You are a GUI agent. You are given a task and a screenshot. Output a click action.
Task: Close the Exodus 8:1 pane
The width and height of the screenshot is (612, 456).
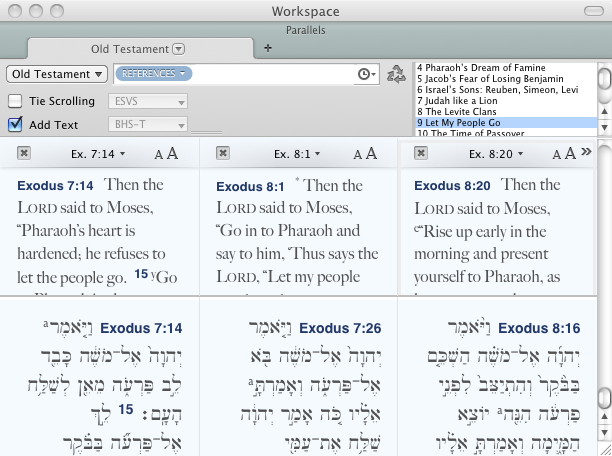click(x=223, y=153)
